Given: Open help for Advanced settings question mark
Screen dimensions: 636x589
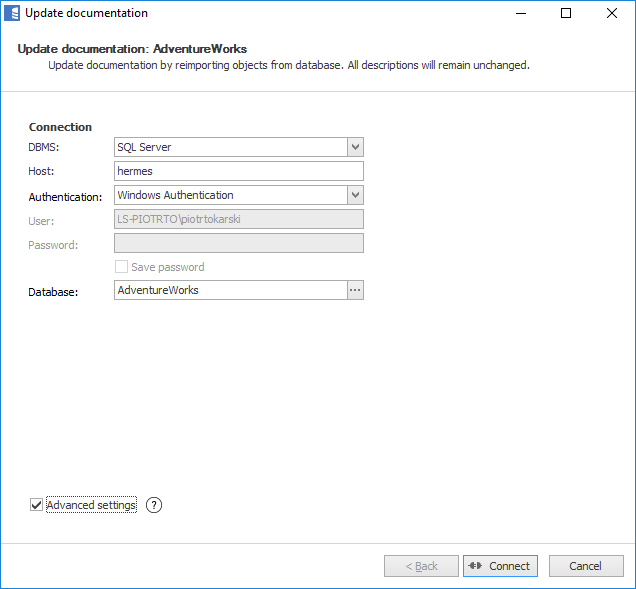Looking at the screenshot, I should (x=153, y=505).
